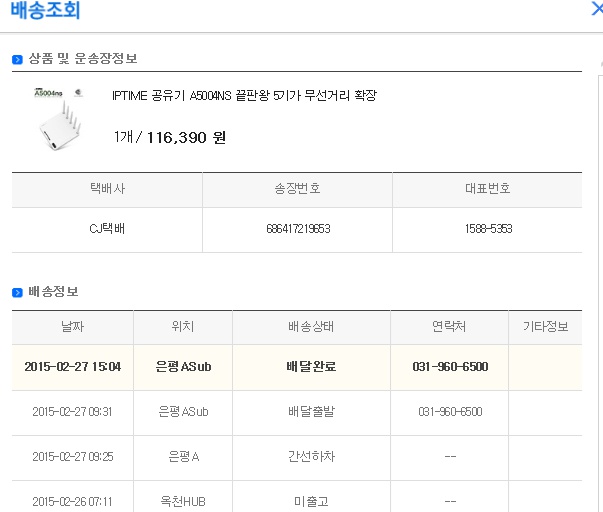Click the 택배사 column header

(x=107, y=188)
